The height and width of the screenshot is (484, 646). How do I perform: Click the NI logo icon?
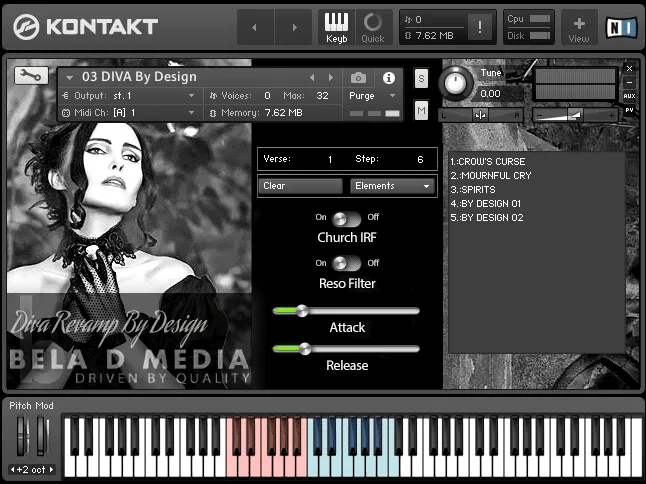click(x=621, y=28)
